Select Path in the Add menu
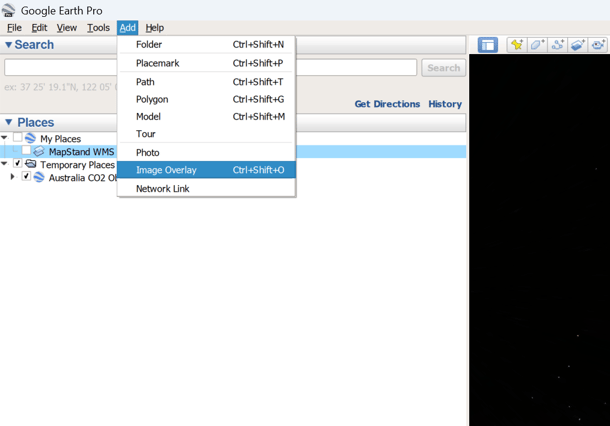This screenshot has width=610, height=426. (206, 82)
